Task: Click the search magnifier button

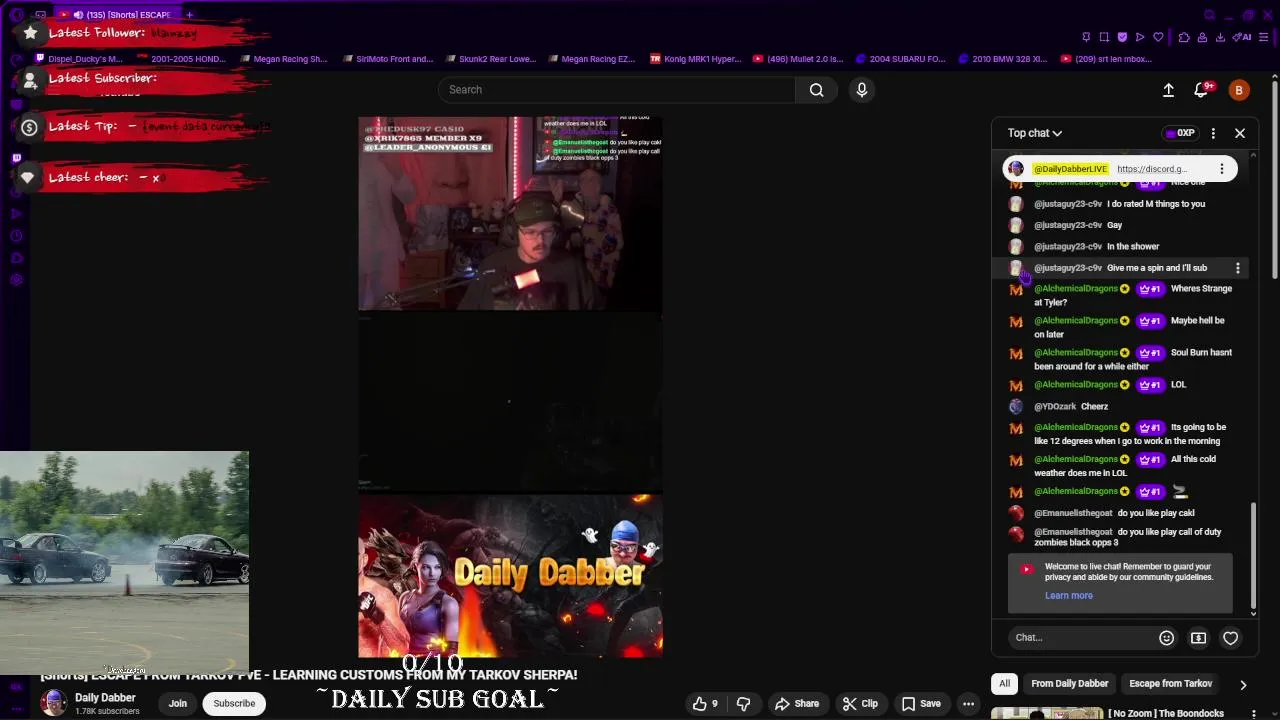Action: pos(817,90)
